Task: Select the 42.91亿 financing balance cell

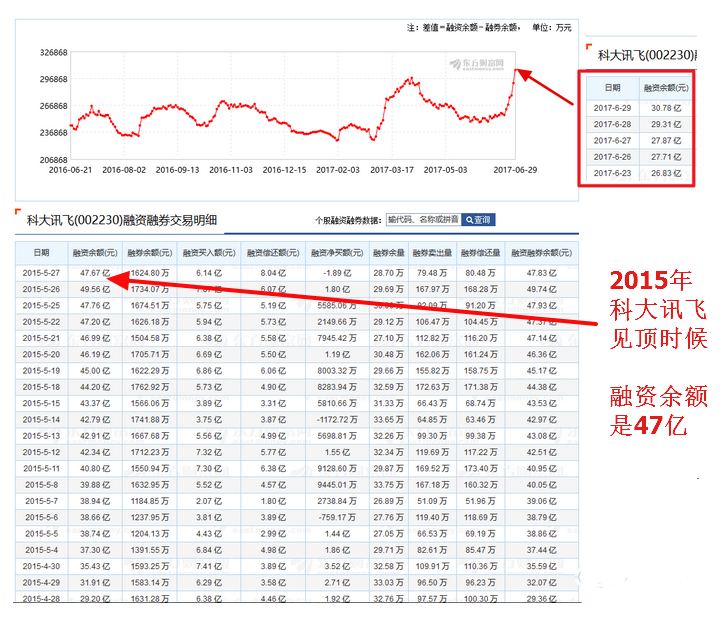Action: (x=95, y=436)
